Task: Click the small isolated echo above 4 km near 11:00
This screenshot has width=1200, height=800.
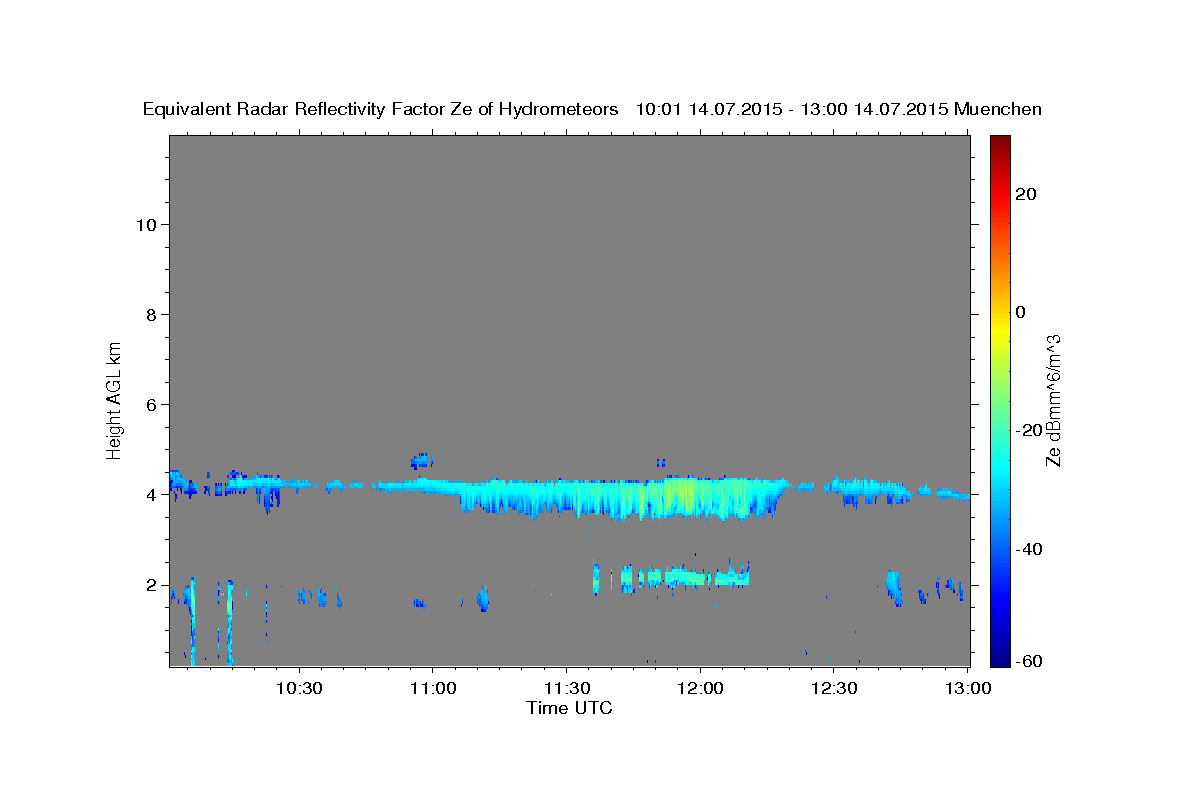Action: [421, 460]
